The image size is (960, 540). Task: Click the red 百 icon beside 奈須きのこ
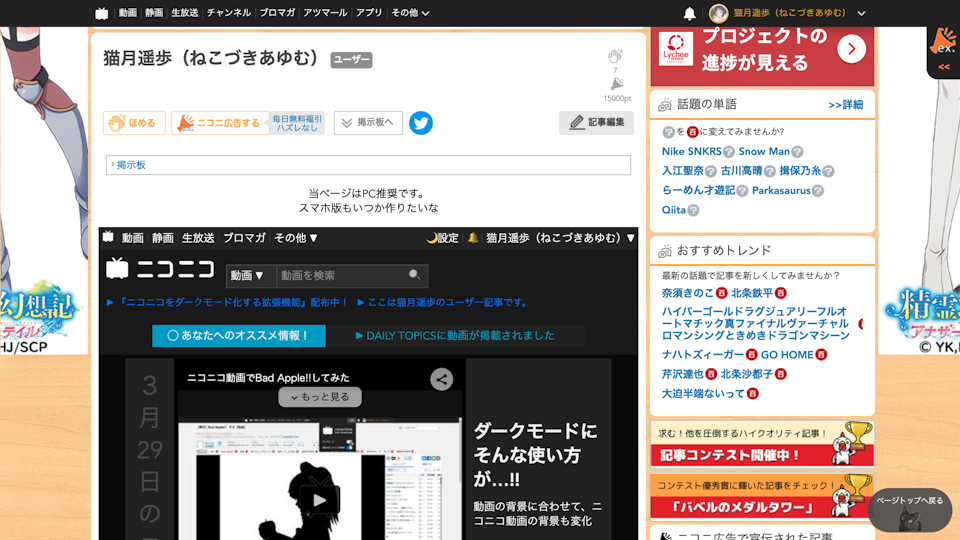tap(722, 293)
